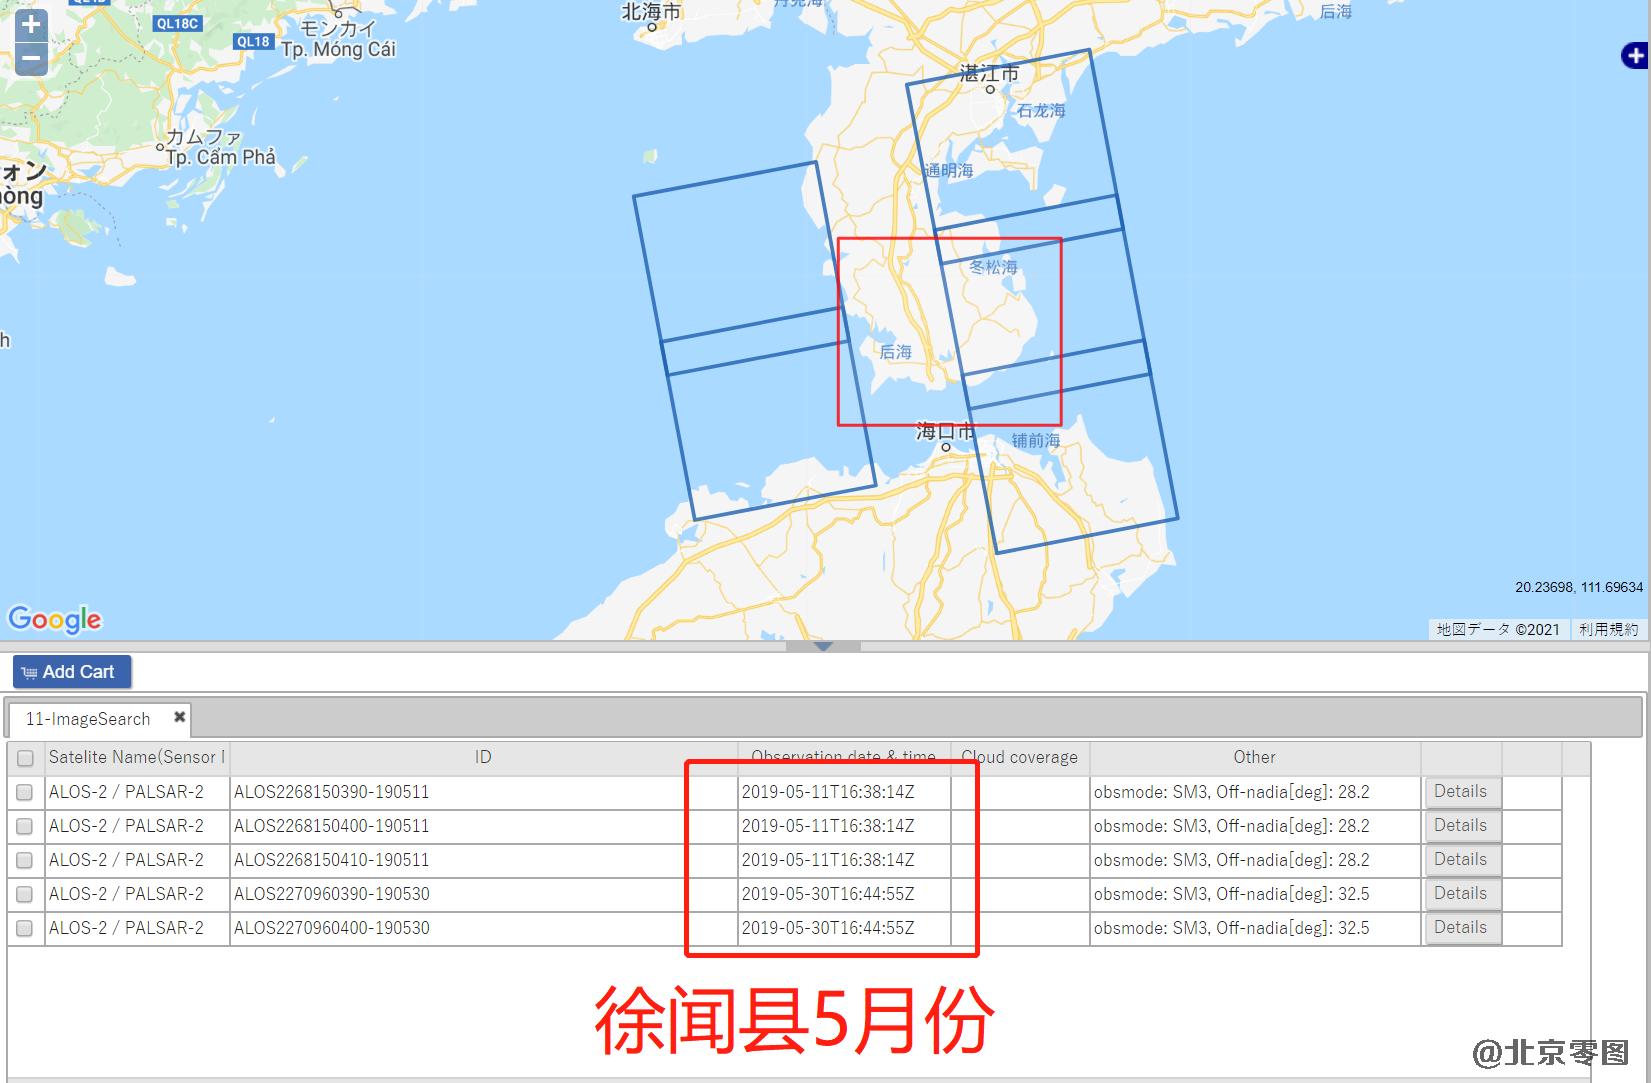The height and width of the screenshot is (1083, 1651).
Task: Open the blue plus panel at map's right edge
Action: click(x=1637, y=56)
